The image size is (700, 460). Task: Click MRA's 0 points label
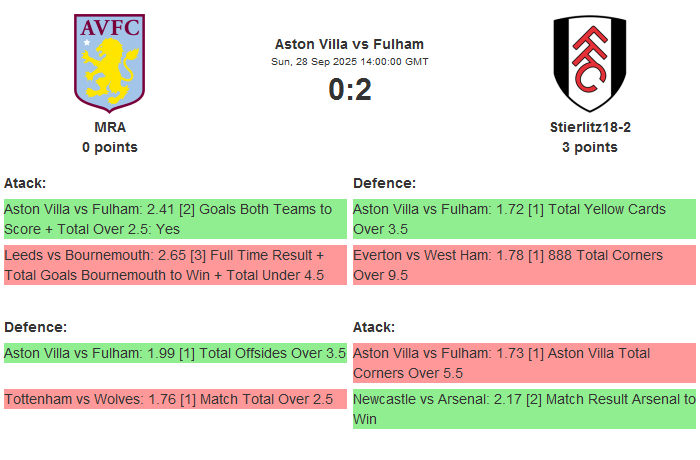coord(110,147)
